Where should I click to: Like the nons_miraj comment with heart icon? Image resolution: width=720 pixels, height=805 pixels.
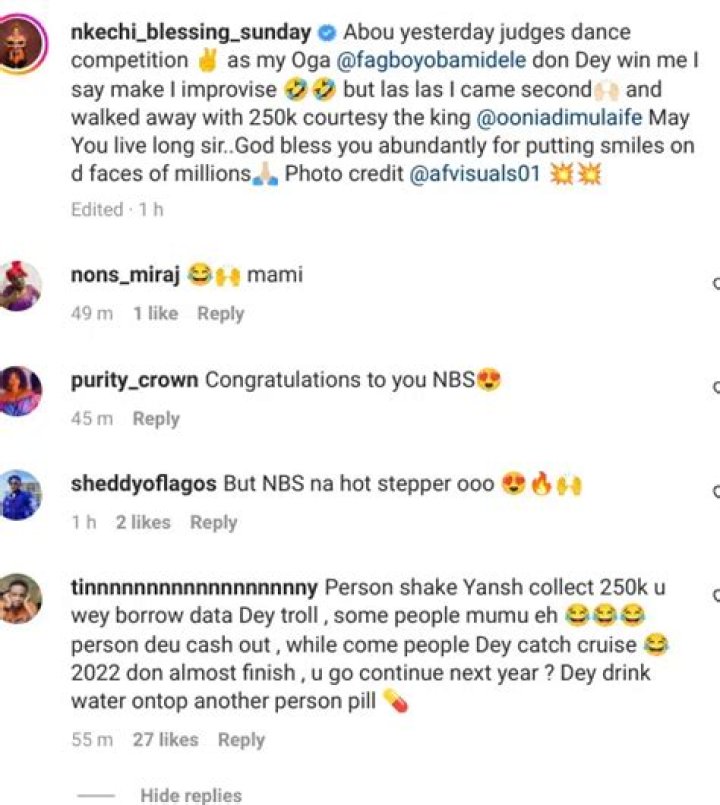716,284
